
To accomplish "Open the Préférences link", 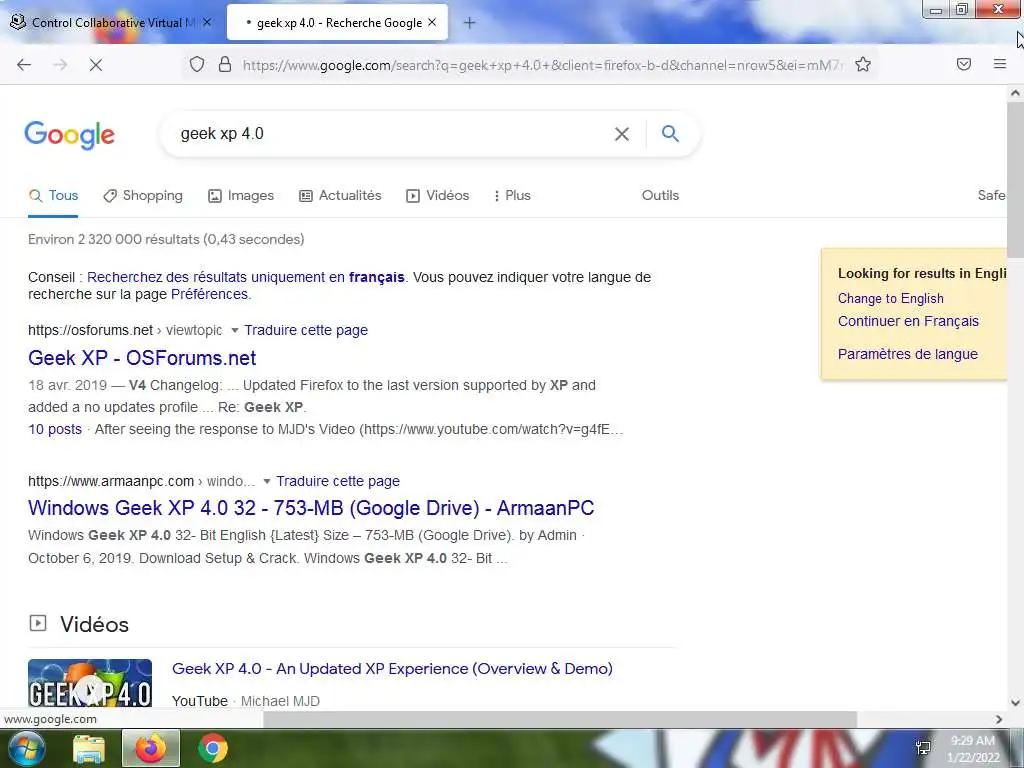I will click(x=209, y=294).
